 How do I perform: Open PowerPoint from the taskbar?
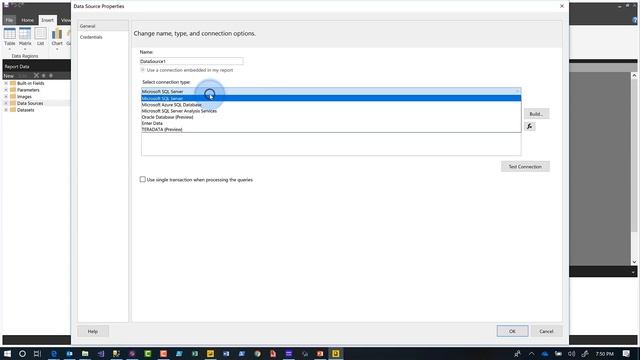320,353
